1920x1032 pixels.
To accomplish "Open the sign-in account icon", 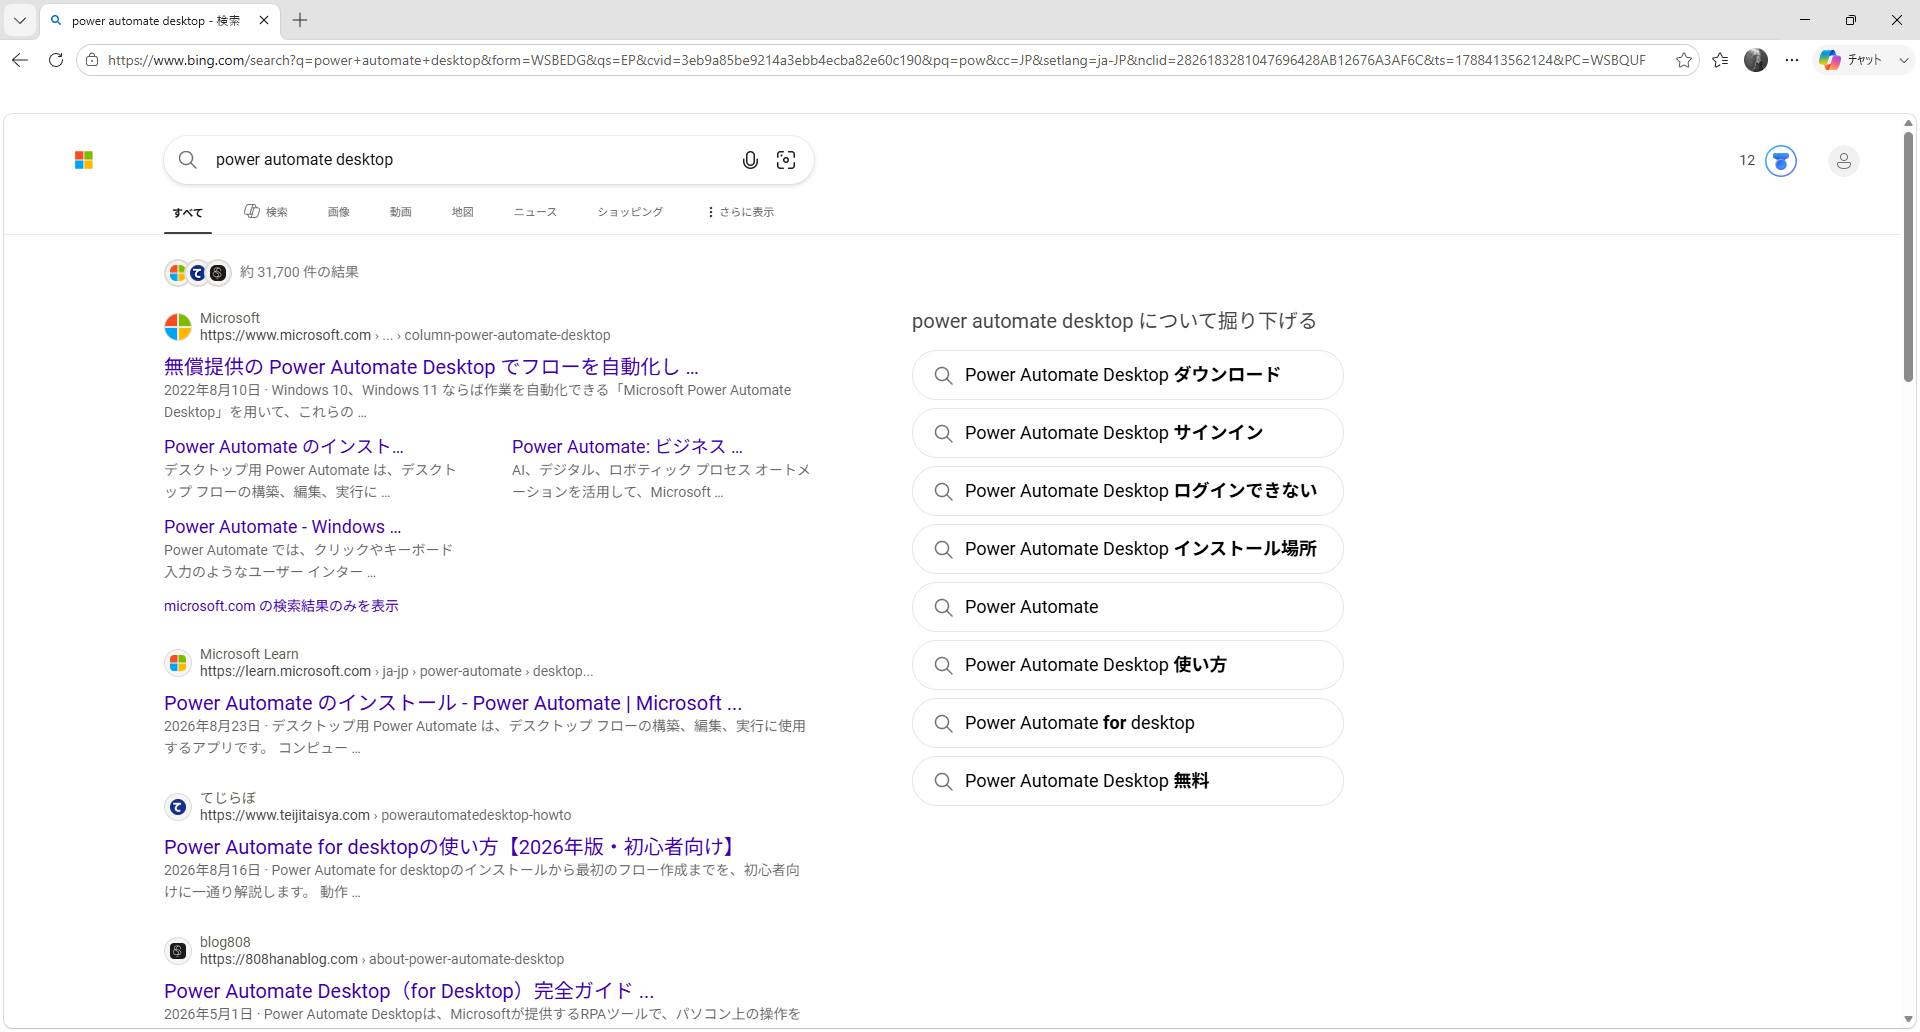I will 1844,160.
